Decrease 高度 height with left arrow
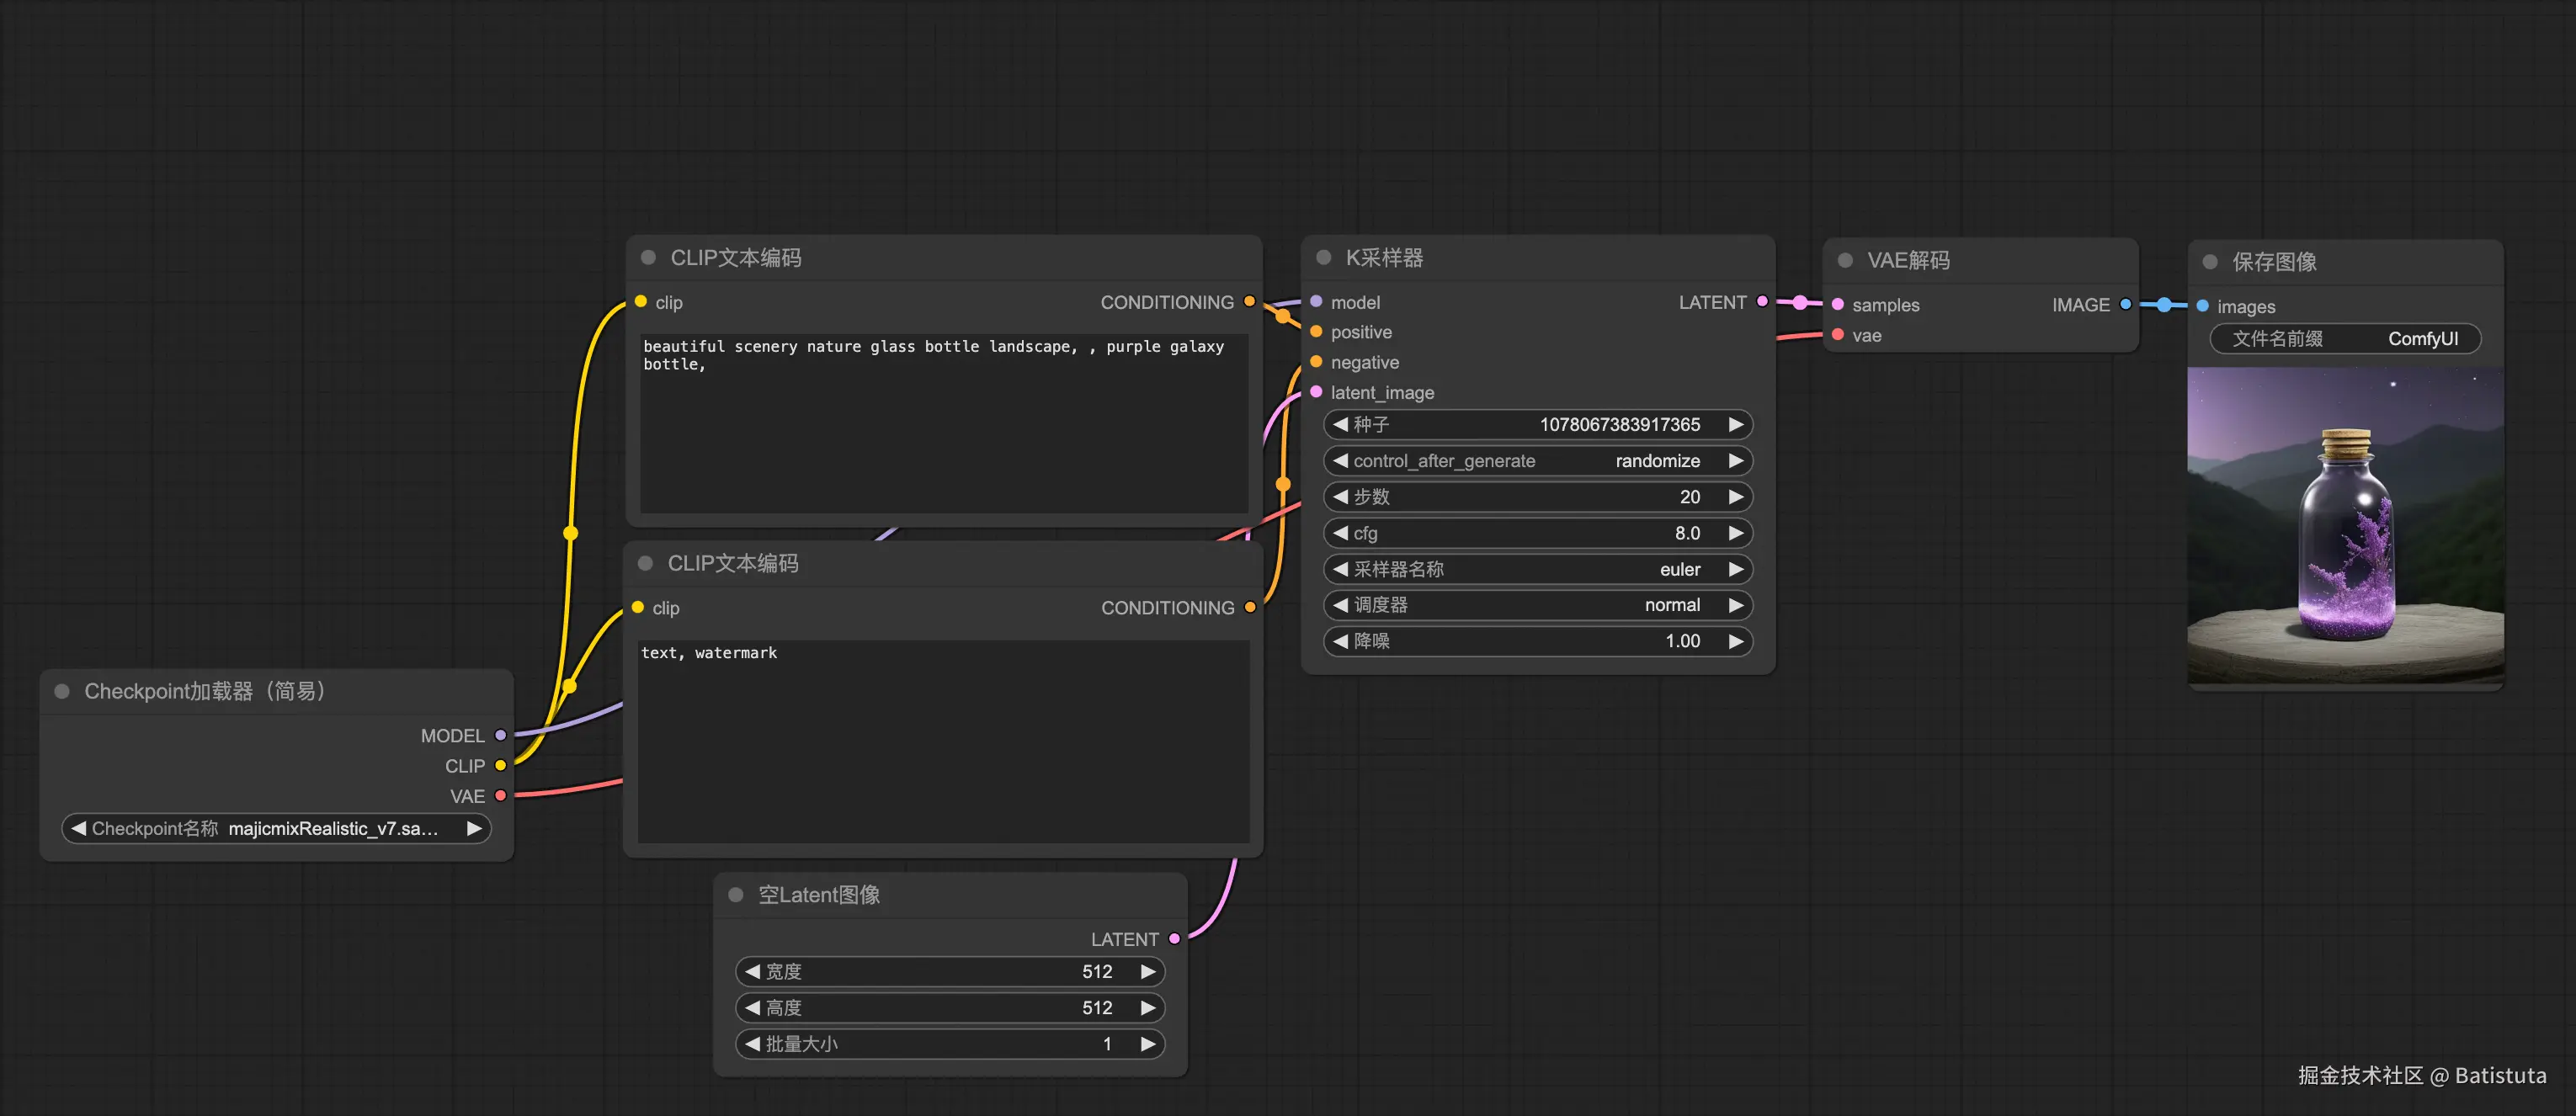Image resolution: width=2576 pixels, height=1116 pixels. (x=752, y=1007)
